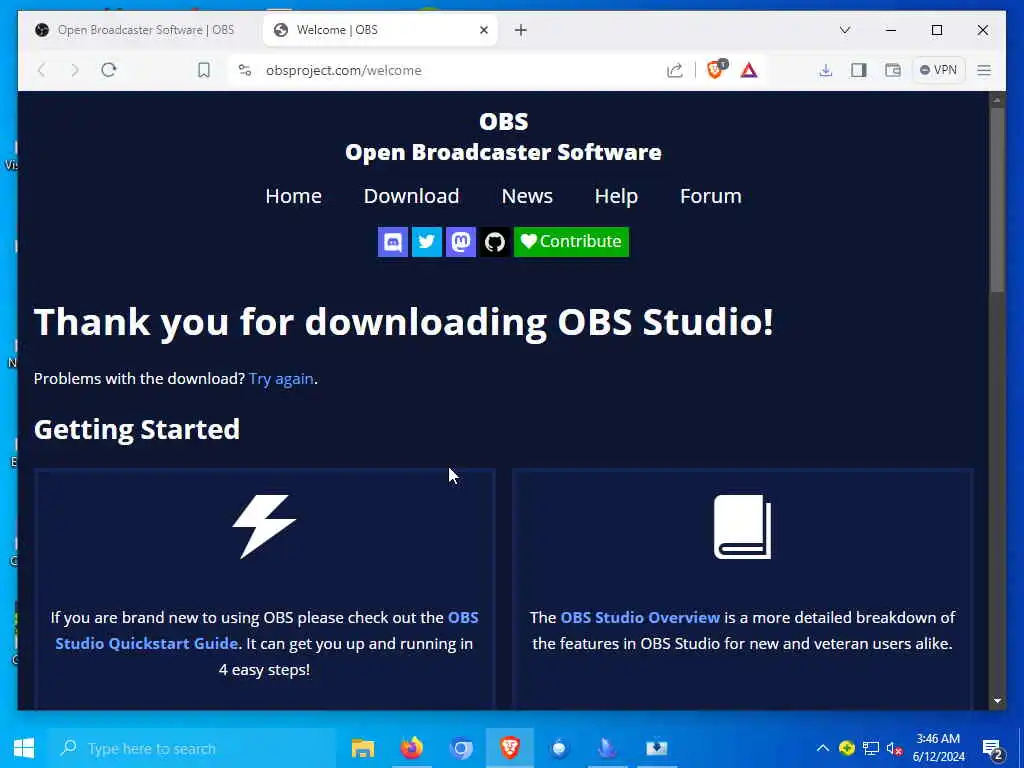Open the OBS GitHub icon link
The width and height of the screenshot is (1024, 768).
494,242
